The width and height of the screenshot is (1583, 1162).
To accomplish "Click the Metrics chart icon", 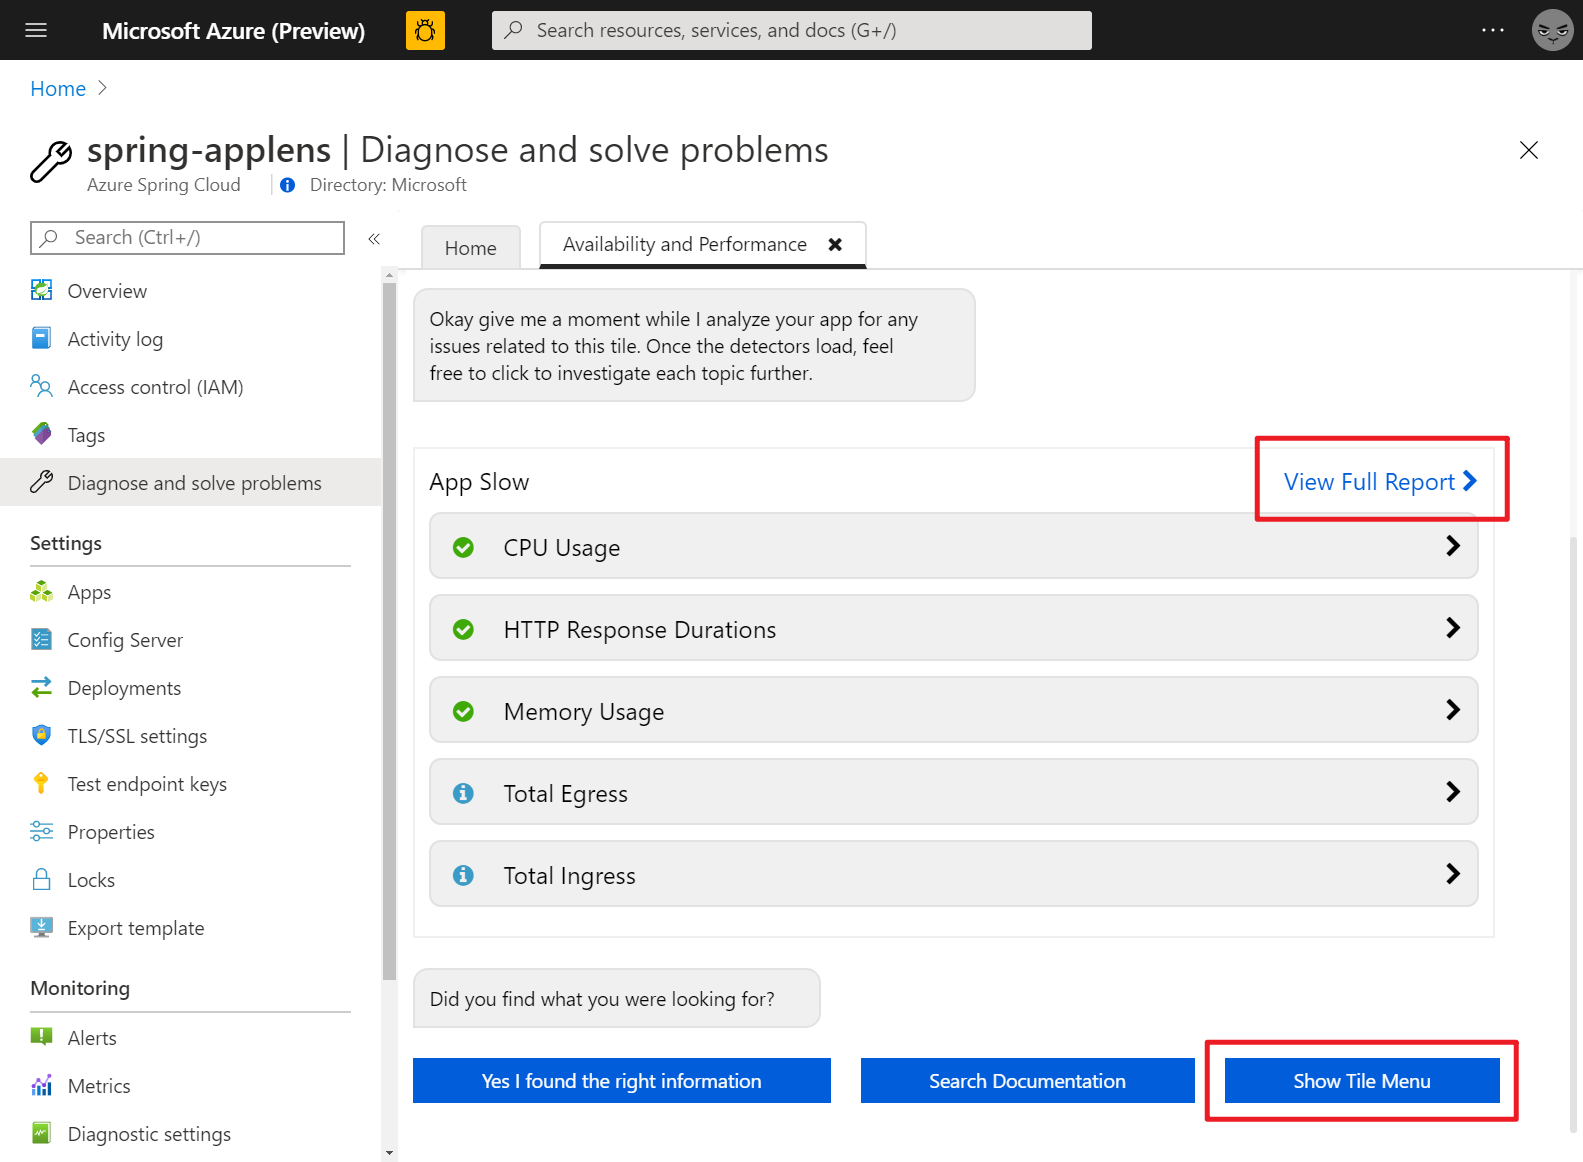I will click(41, 1085).
